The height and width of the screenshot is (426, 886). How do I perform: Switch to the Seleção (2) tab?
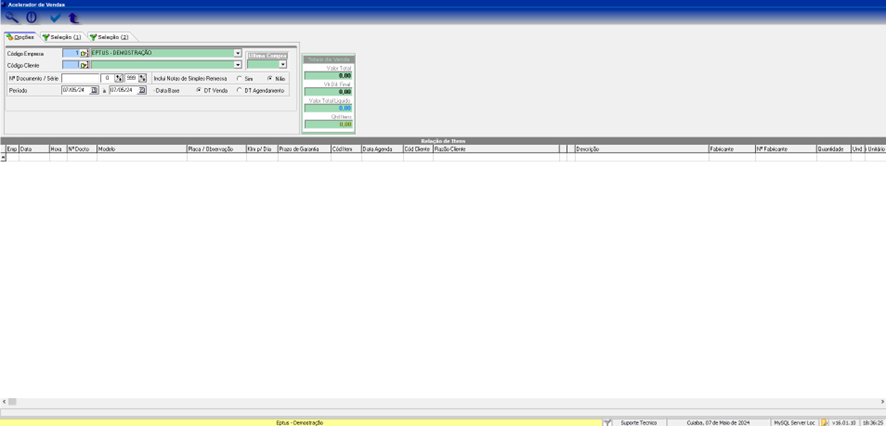[x=108, y=37]
